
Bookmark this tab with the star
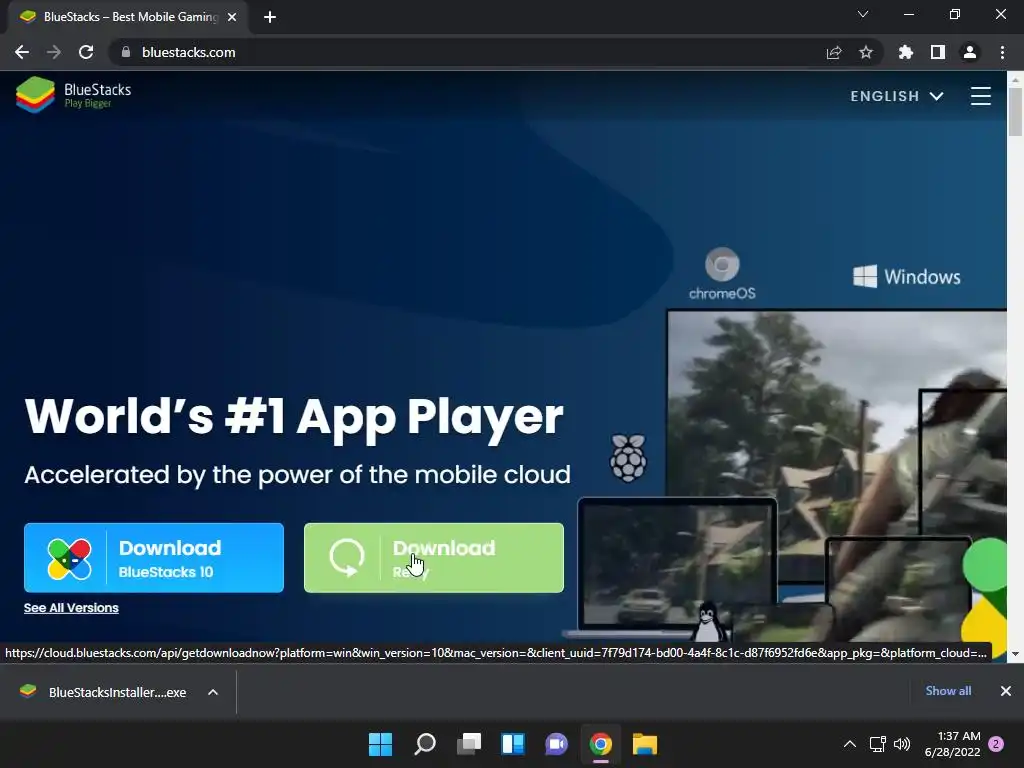click(x=866, y=52)
